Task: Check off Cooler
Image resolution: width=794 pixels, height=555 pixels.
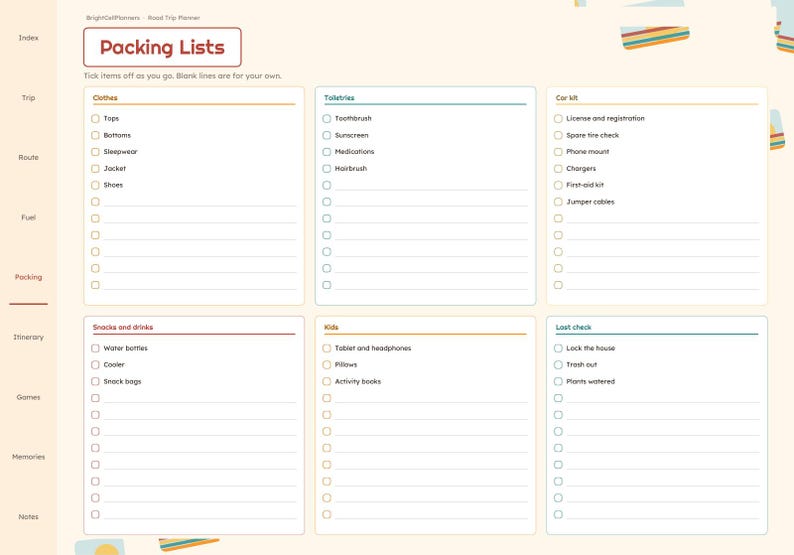Action: [x=95, y=365]
